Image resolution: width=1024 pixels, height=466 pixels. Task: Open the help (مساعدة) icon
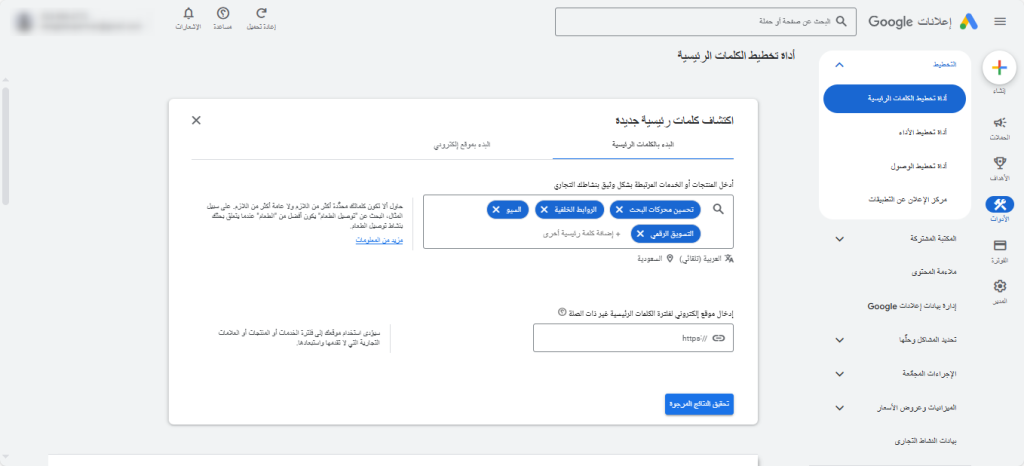pyautogui.click(x=223, y=13)
